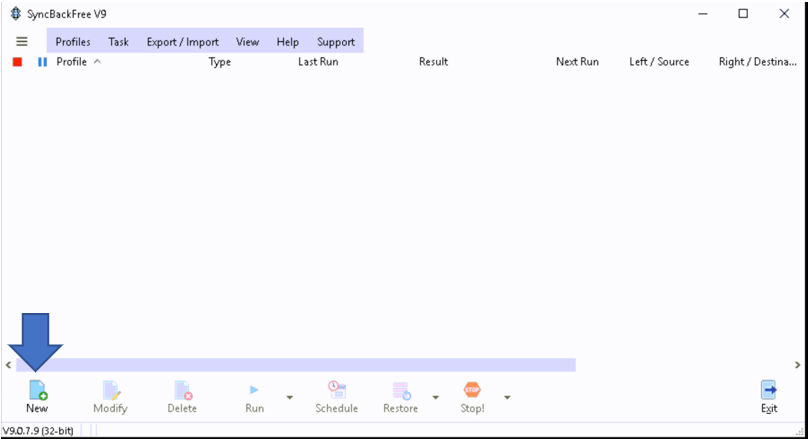This screenshot has height=440, width=808.
Task: Click the blue pause indicator in header
Action: (42, 62)
